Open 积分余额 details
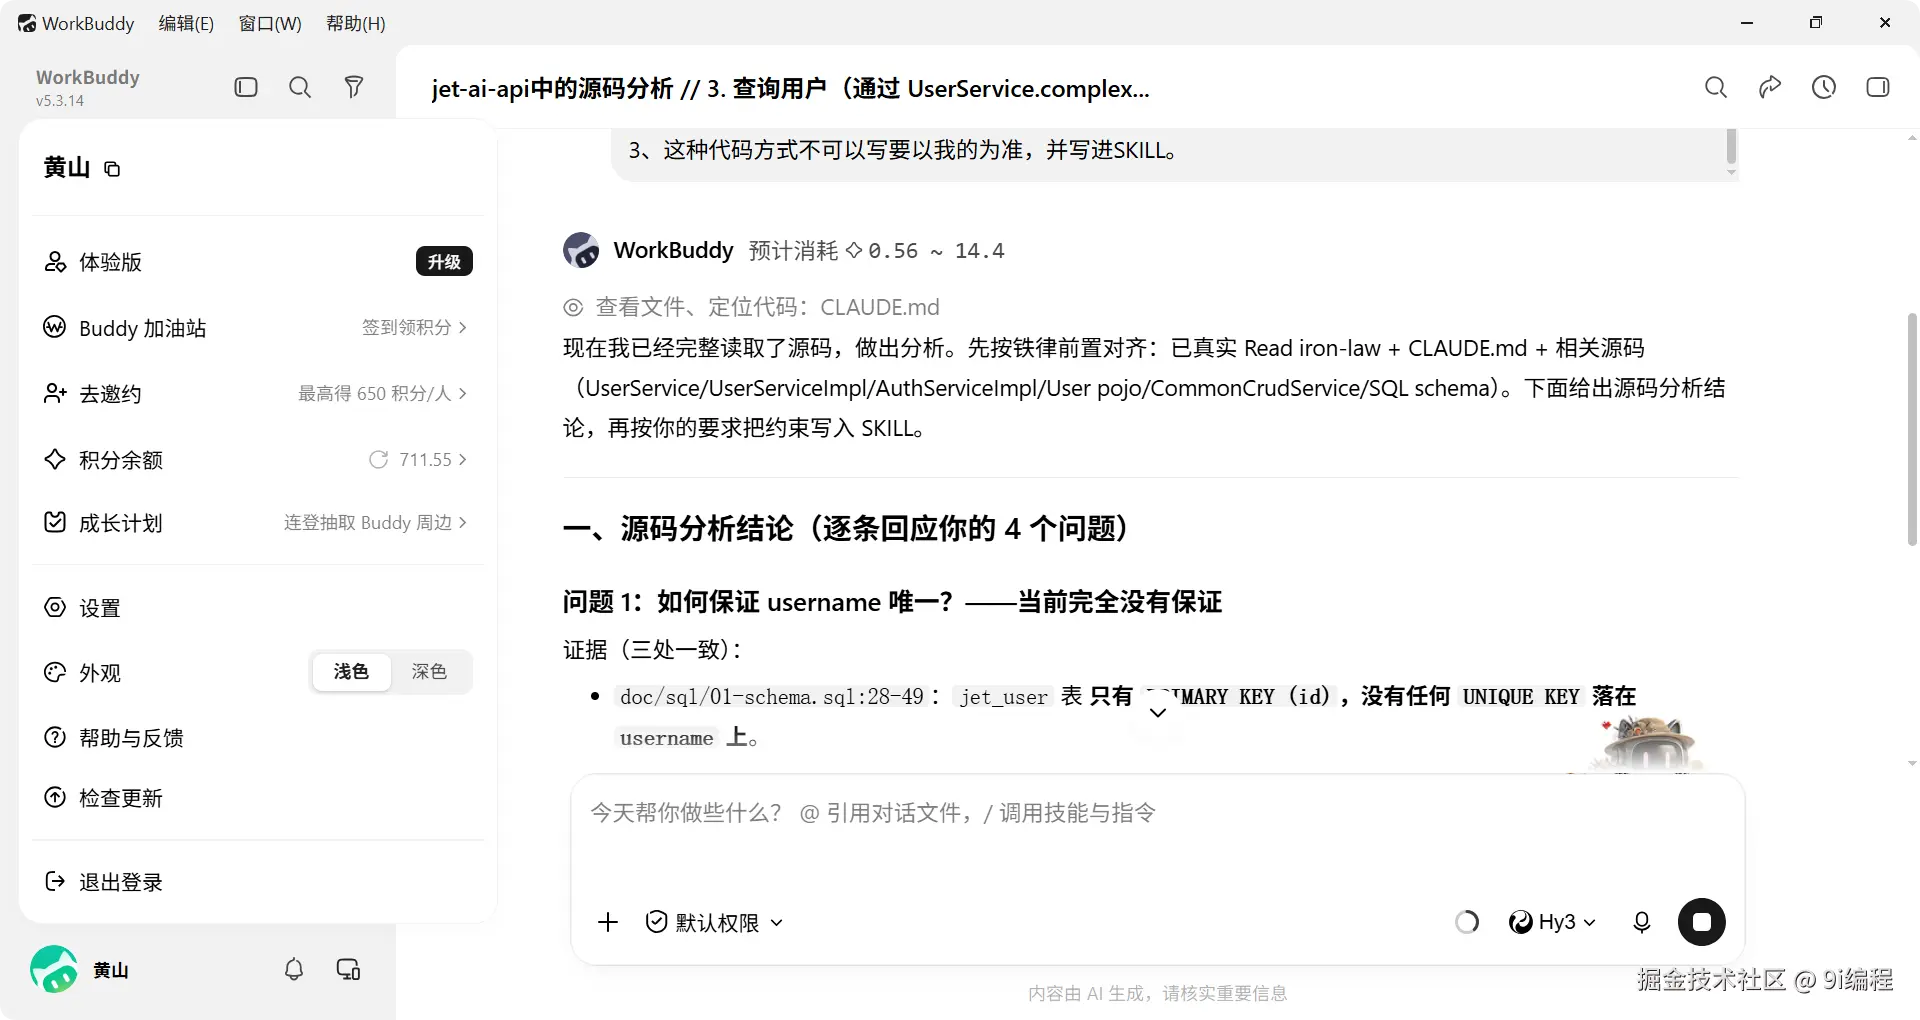Viewport: 1920px width, 1020px height. coord(257,460)
